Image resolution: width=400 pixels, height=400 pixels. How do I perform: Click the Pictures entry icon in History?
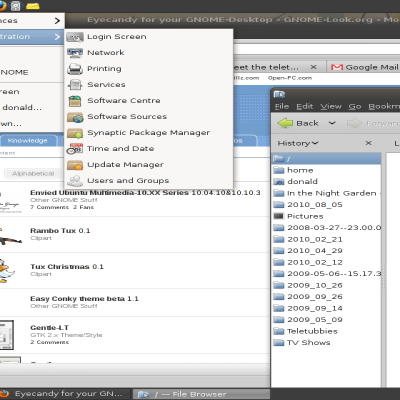tap(278, 216)
